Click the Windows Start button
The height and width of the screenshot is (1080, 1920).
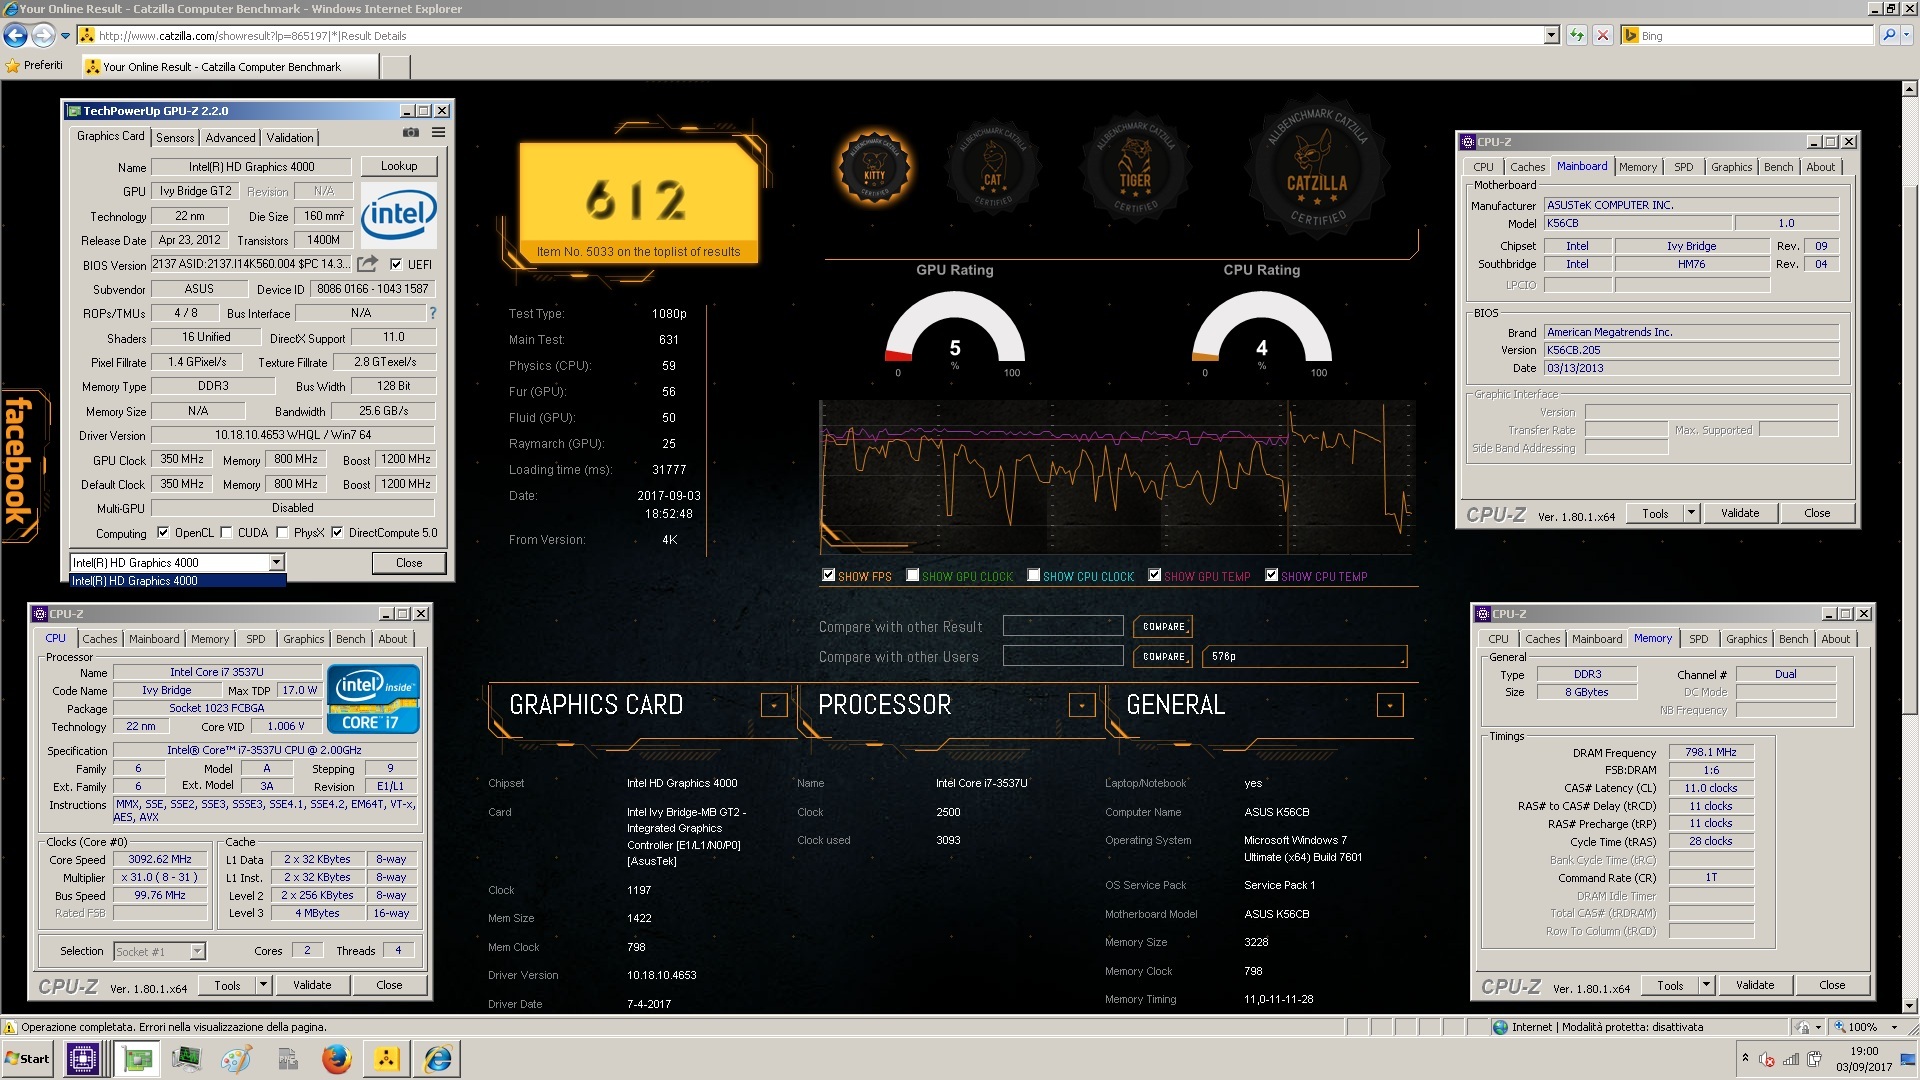(28, 1059)
